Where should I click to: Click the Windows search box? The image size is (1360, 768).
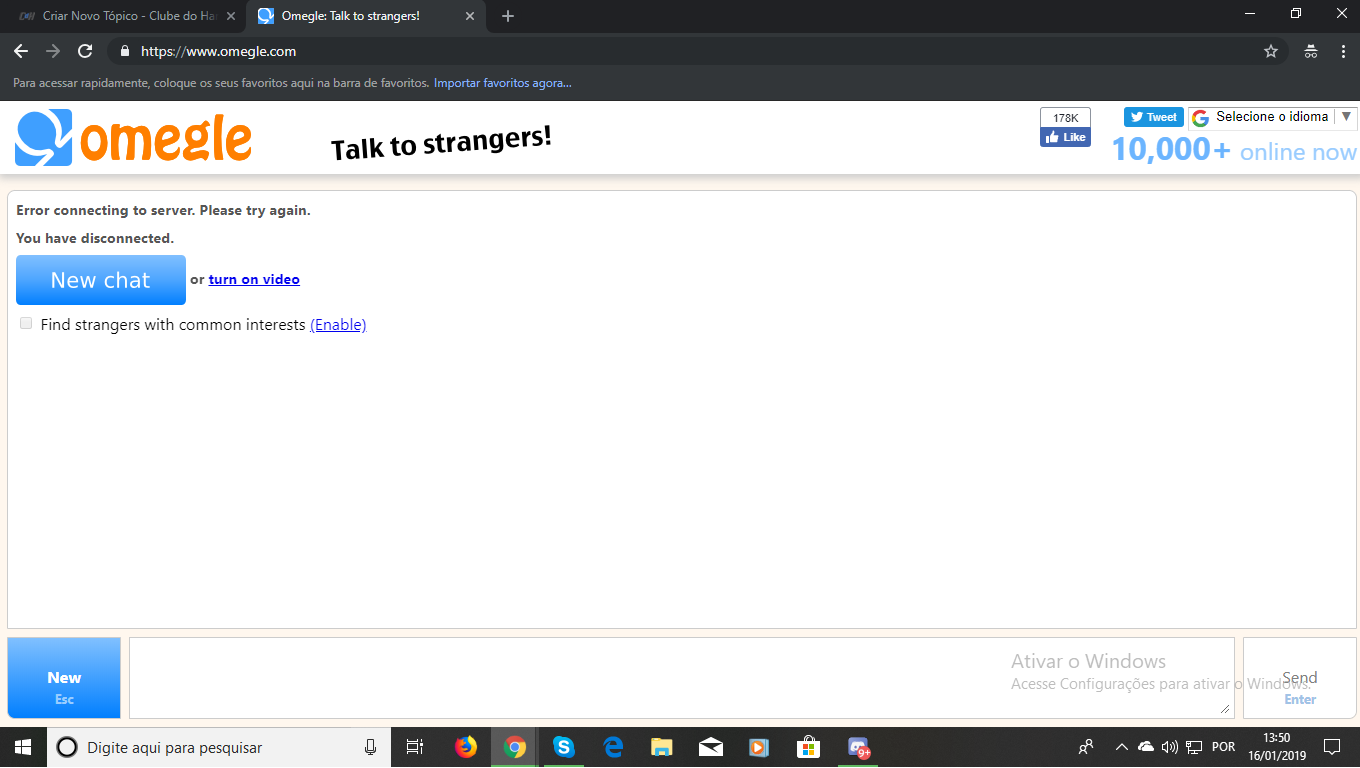click(220, 747)
